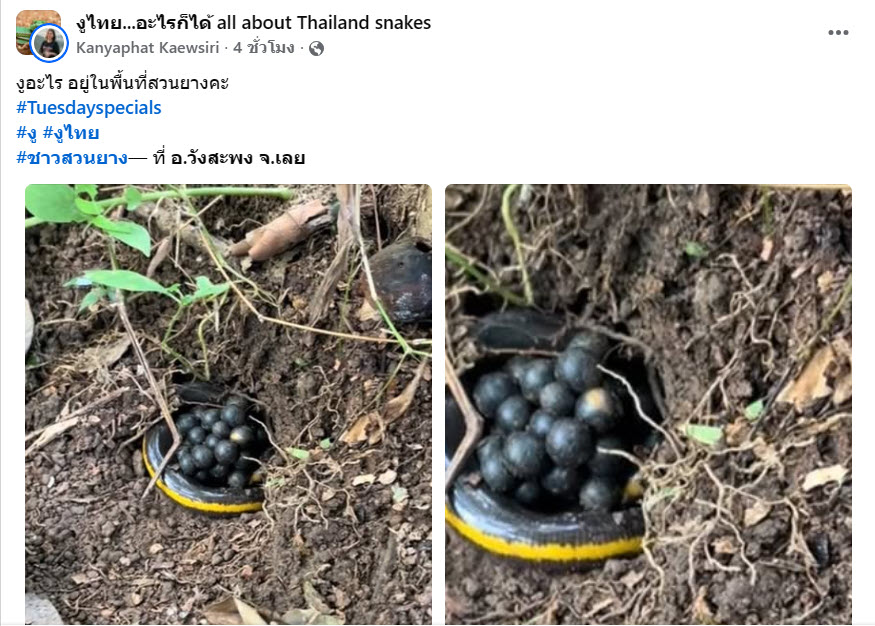Open the three-dot post options menu

point(838,33)
